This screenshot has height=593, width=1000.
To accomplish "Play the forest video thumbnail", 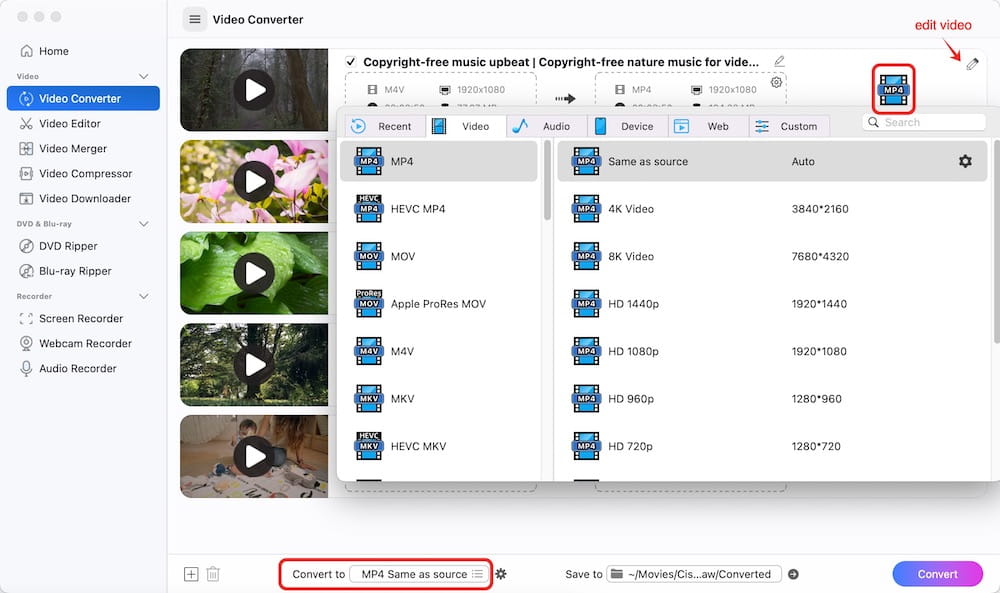I will click(x=254, y=90).
